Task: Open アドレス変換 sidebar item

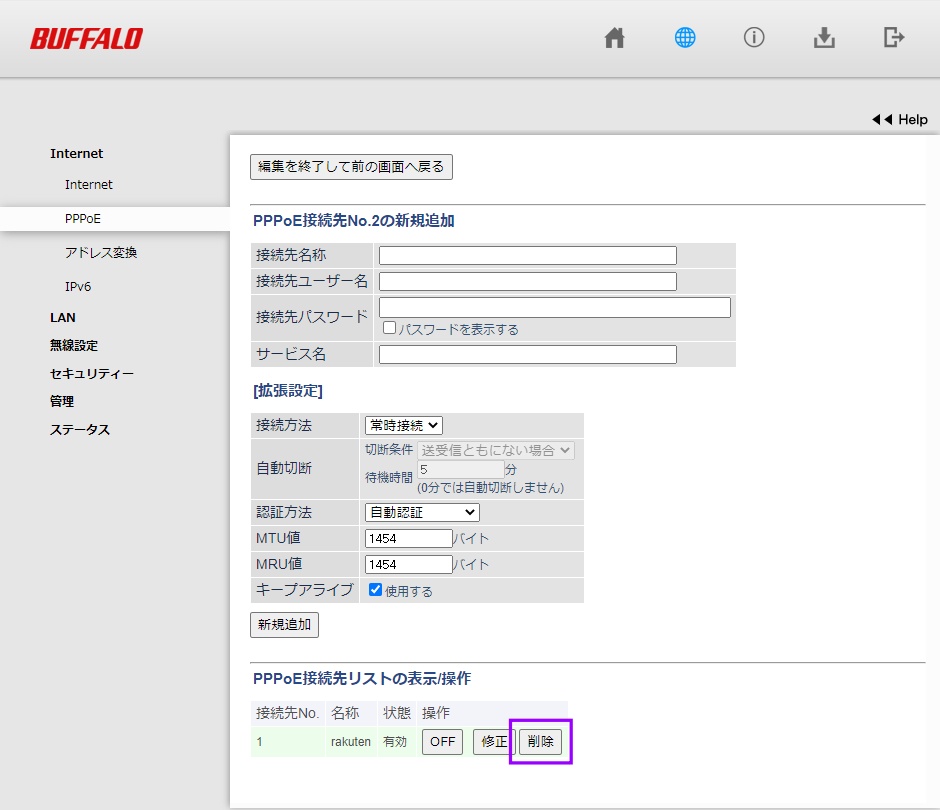Action: (x=101, y=252)
